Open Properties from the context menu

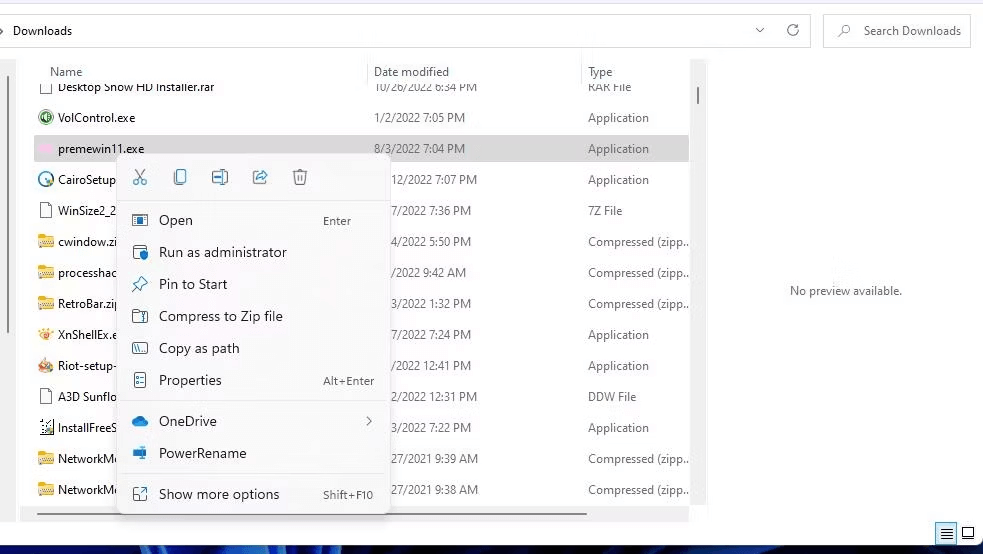[253, 380]
